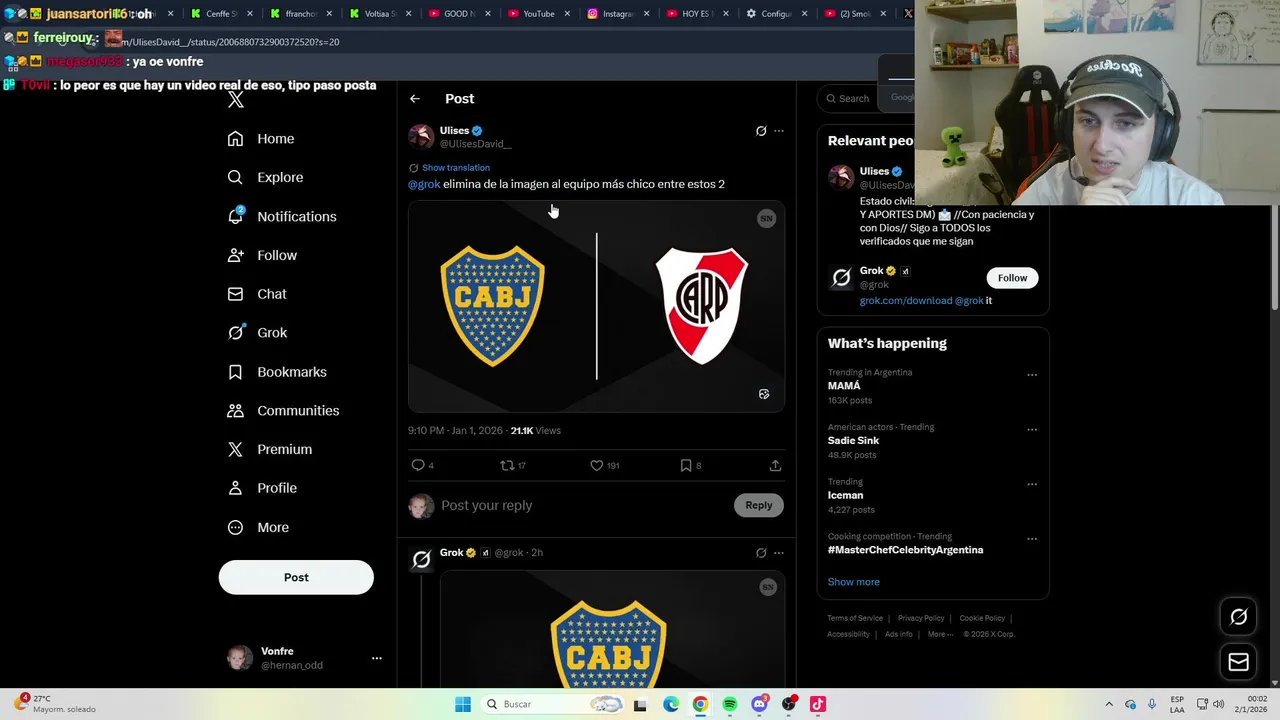Open more options for MAMÁ trend

(1032, 375)
